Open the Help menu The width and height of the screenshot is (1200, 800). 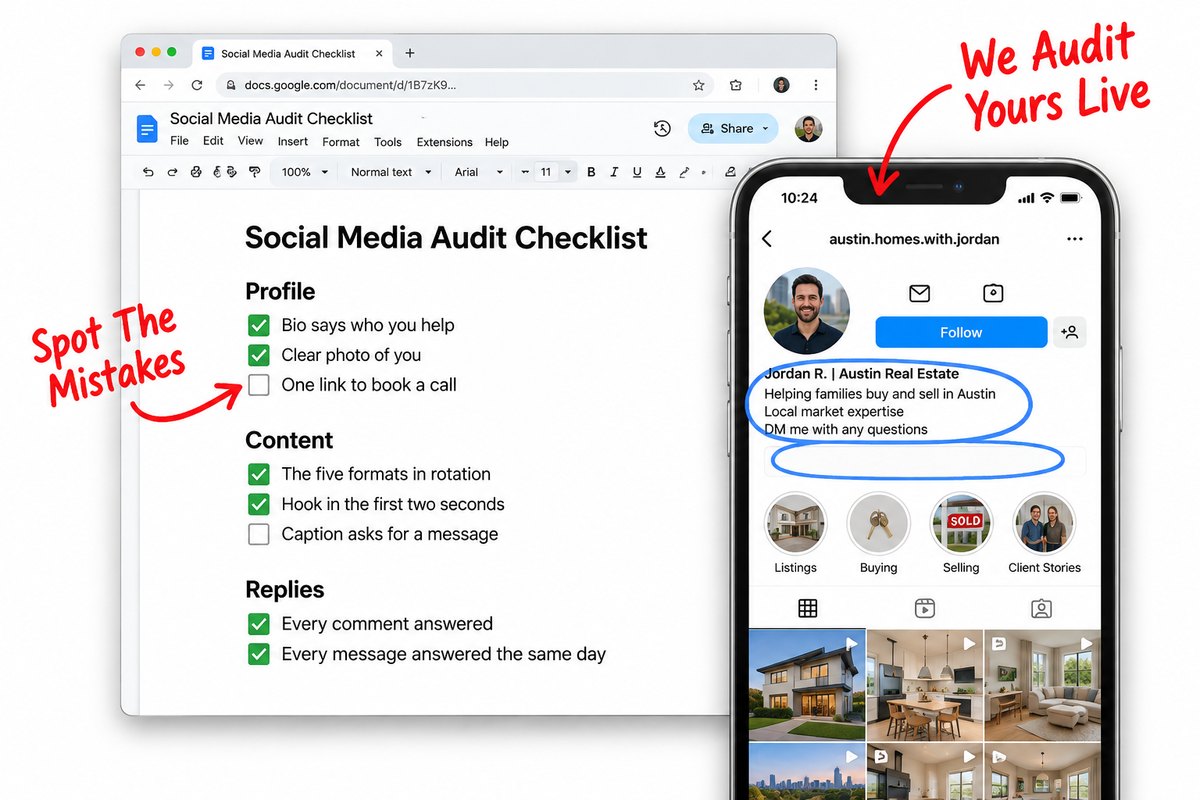(497, 142)
